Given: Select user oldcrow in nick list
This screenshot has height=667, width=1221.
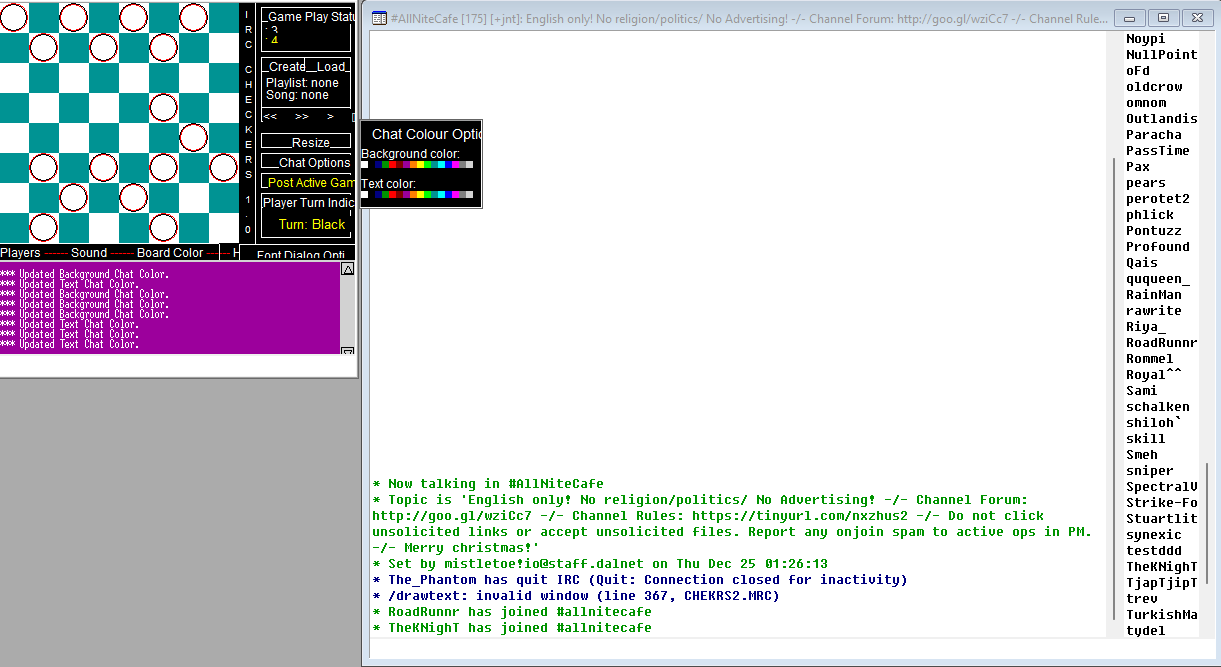Looking at the screenshot, I should [x=1154, y=87].
